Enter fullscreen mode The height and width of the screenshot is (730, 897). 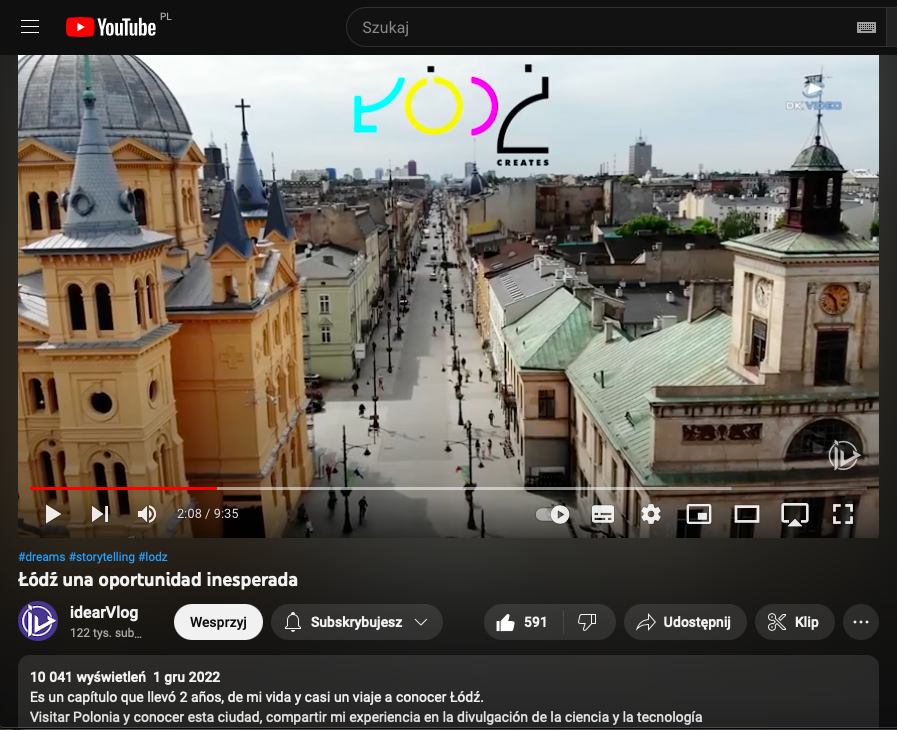click(x=843, y=514)
